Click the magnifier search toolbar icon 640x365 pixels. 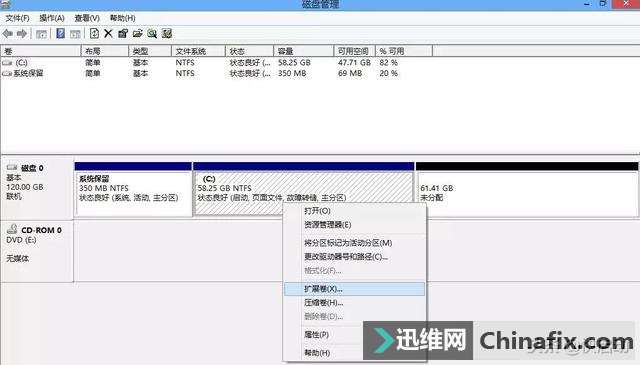152,33
